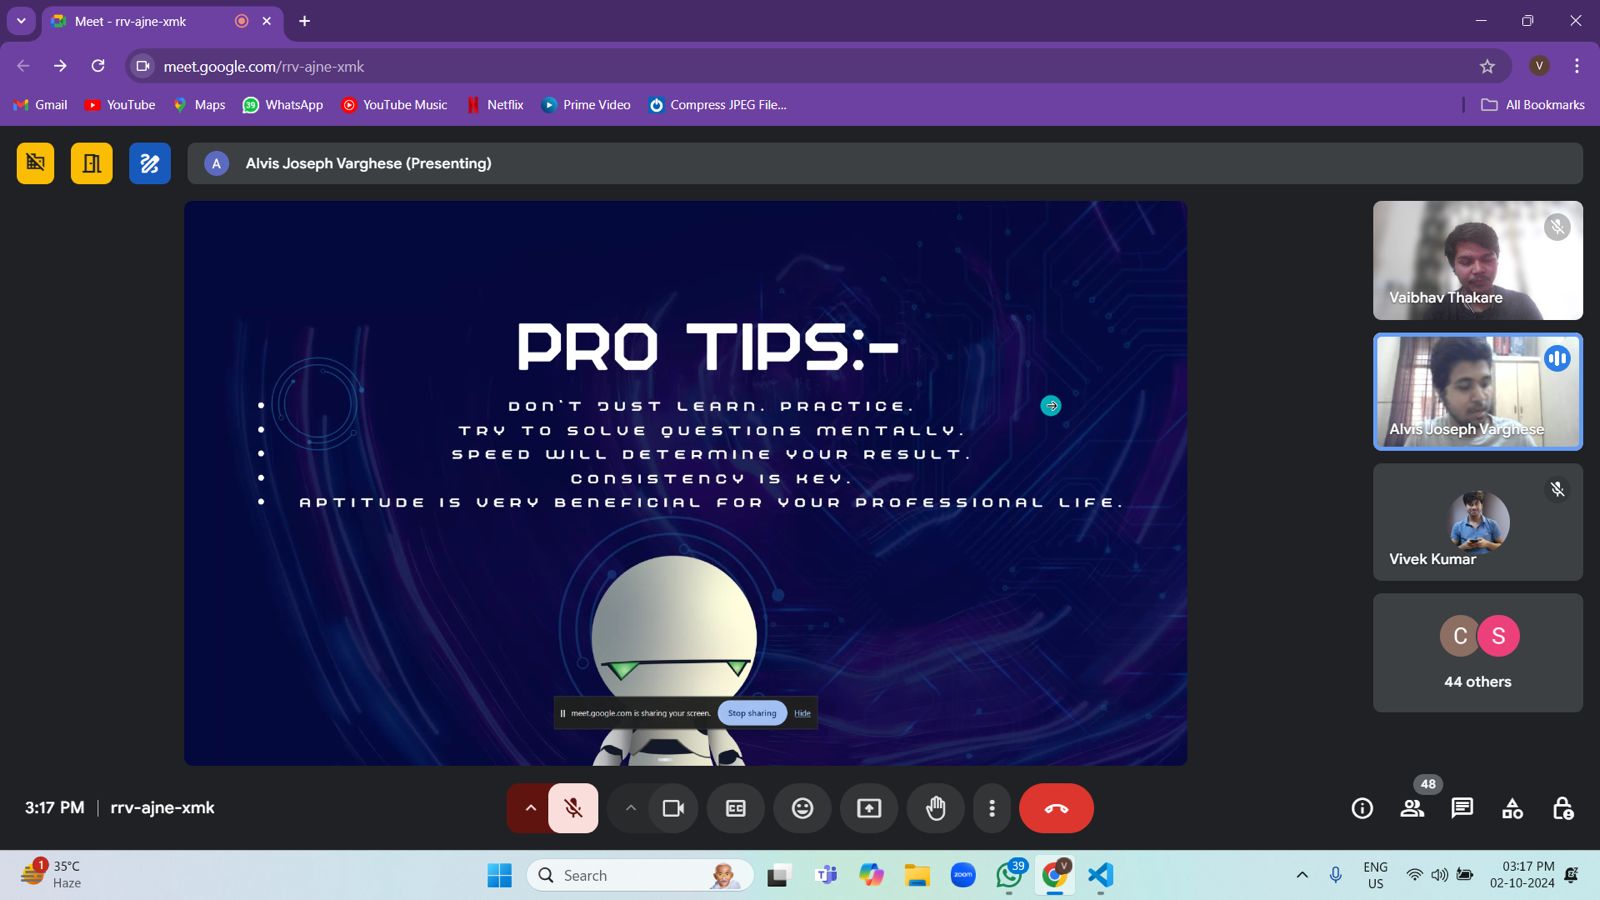Toggle the camera on or off
Image resolution: width=1600 pixels, height=900 pixels.
(673, 808)
